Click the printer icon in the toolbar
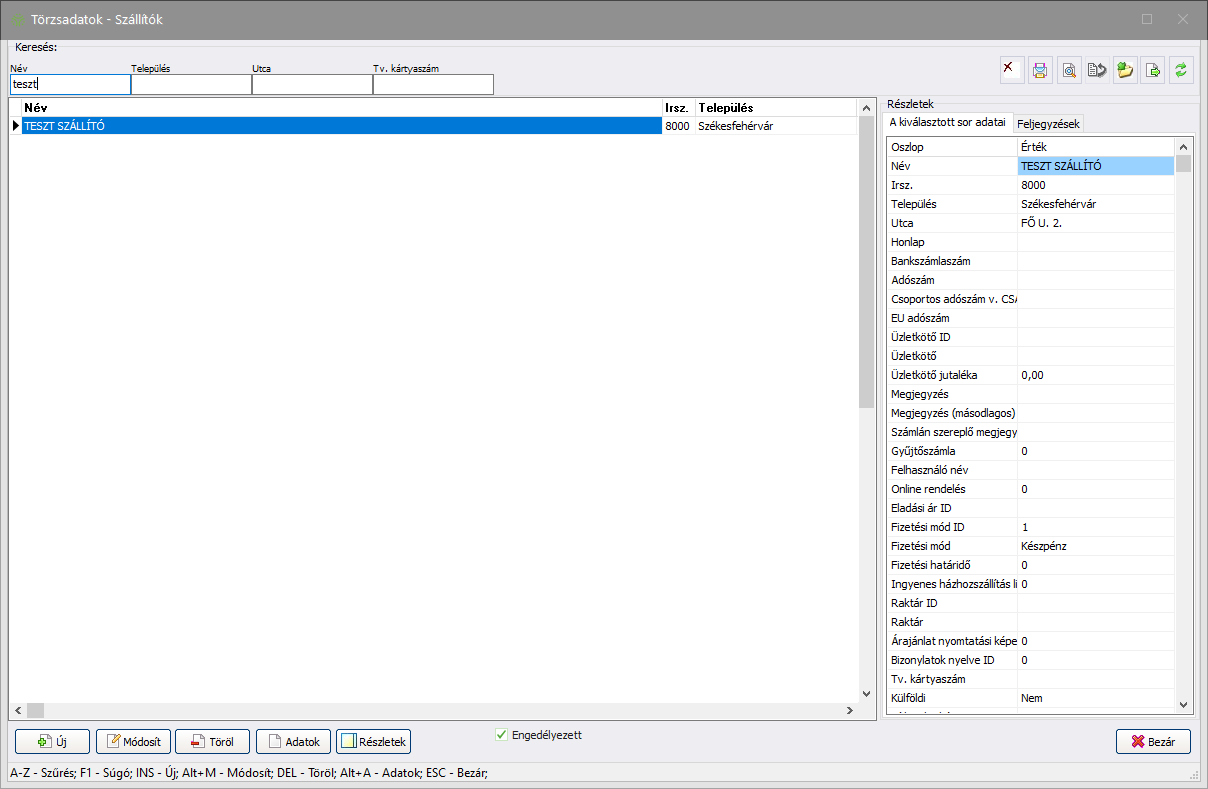The width and height of the screenshot is (1208, 789). pos(1040,70)
